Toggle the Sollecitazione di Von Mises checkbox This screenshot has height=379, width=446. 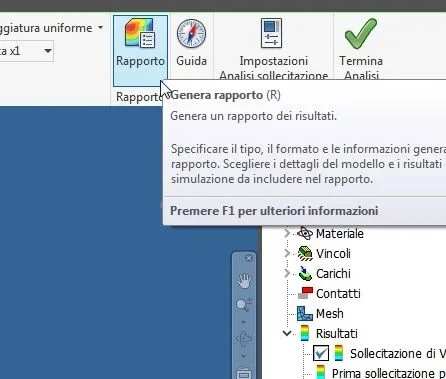pyautogui.click(x=321, y=353)
